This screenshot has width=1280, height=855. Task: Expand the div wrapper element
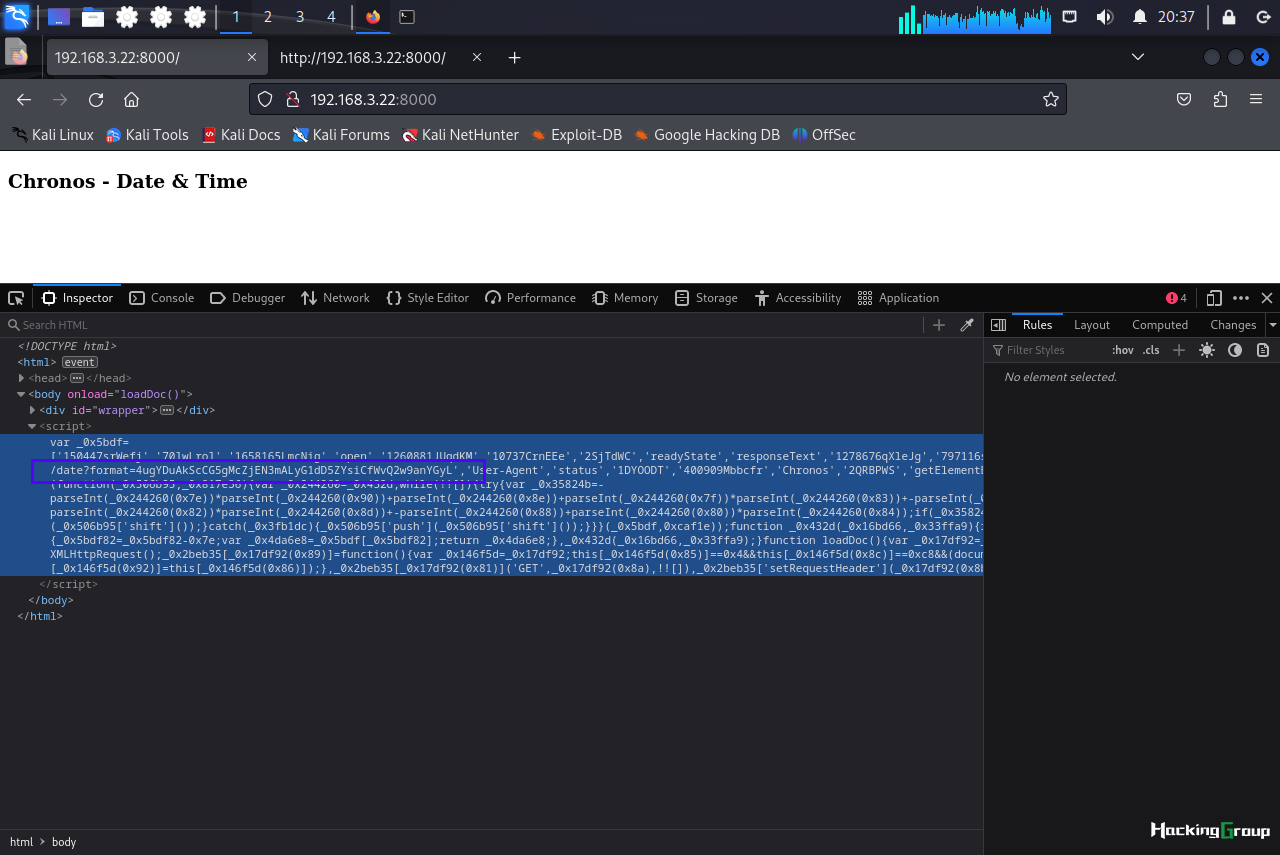click(x=33, y=410)
